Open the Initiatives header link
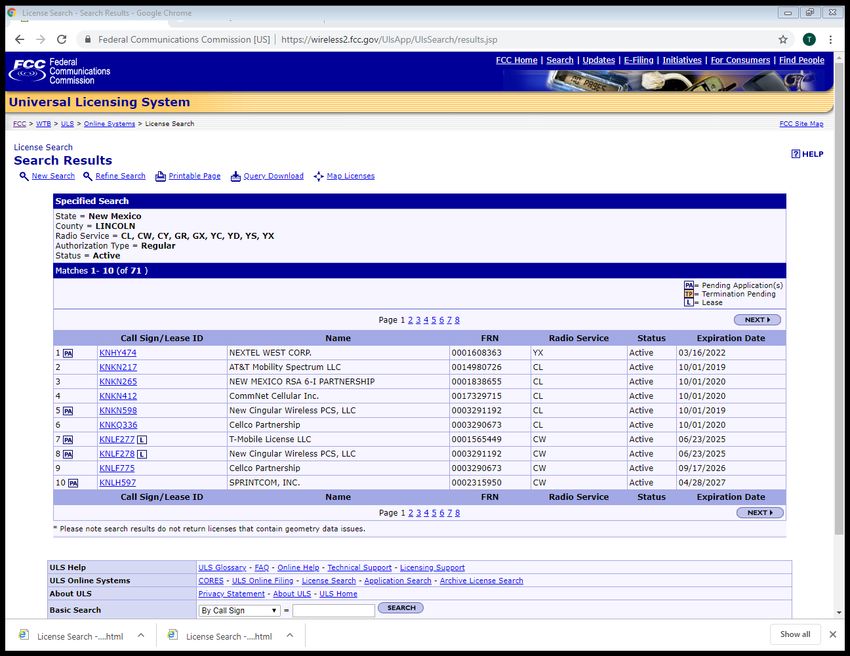This screenshot has height=656, width=850. [x=682, y=60]
